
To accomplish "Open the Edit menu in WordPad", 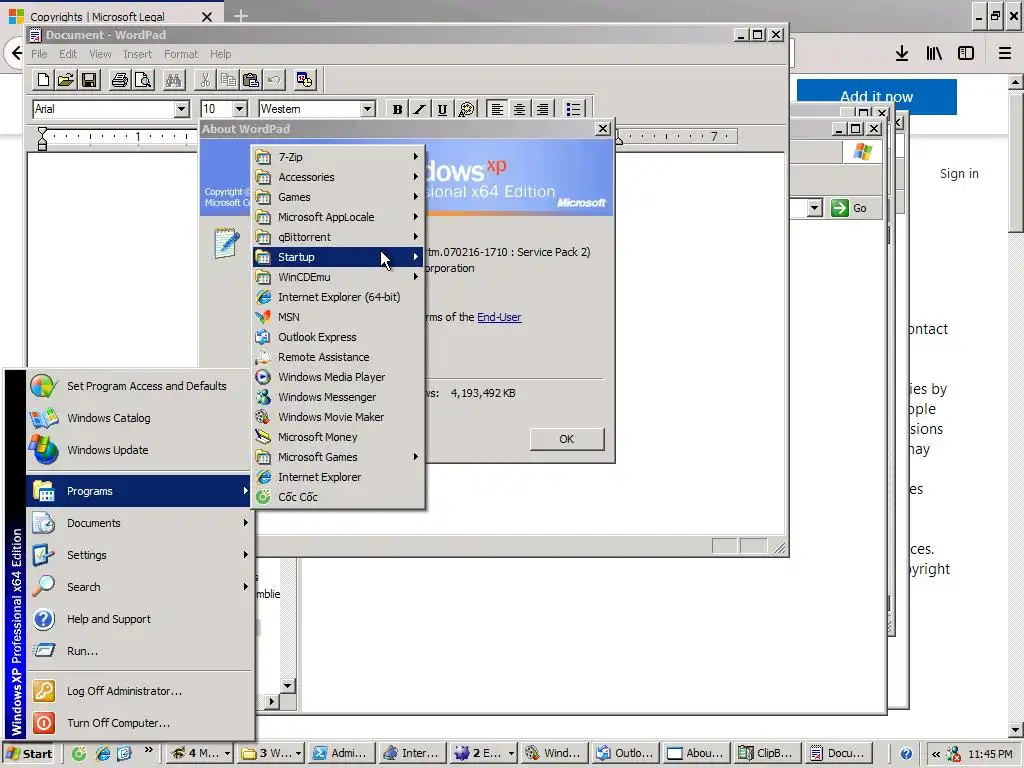I will click(x=68, y=54).
